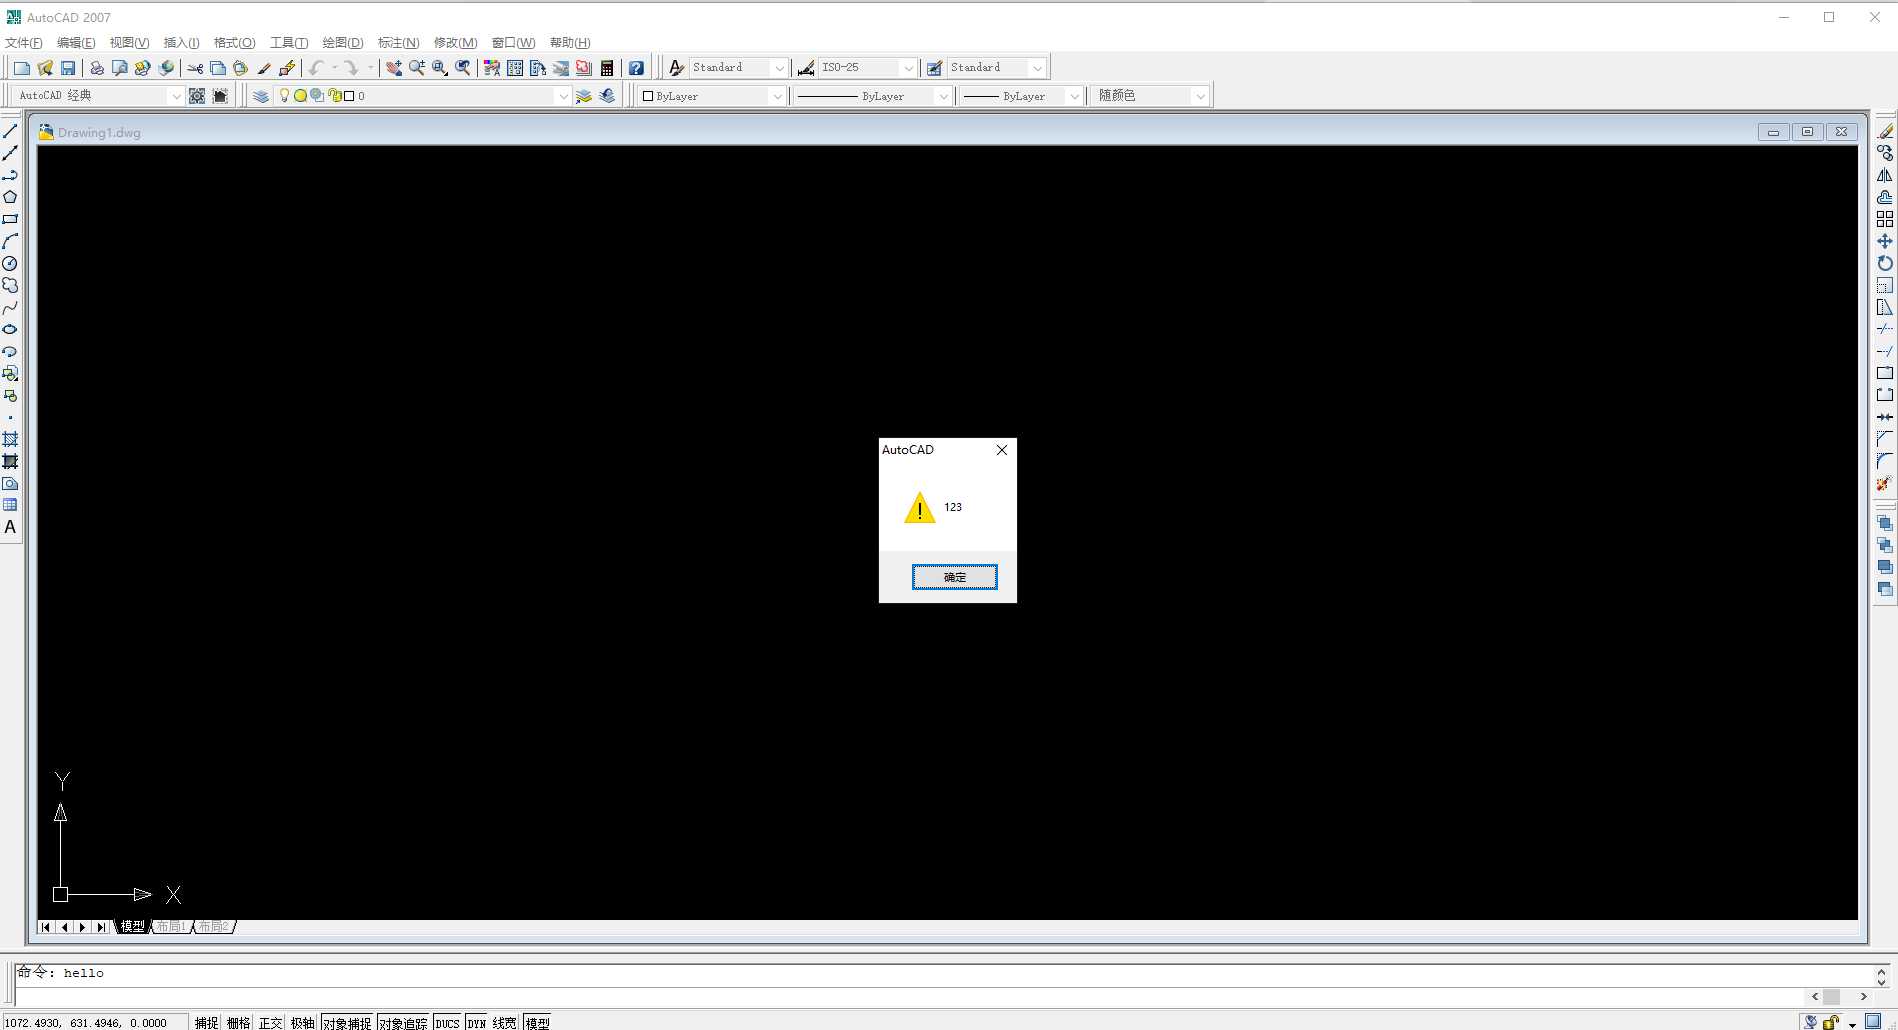The image size is (1898, 1030).
Task: Toggle 栅格 grid display
Action: pyautogui.click(x=238, y=1022)
